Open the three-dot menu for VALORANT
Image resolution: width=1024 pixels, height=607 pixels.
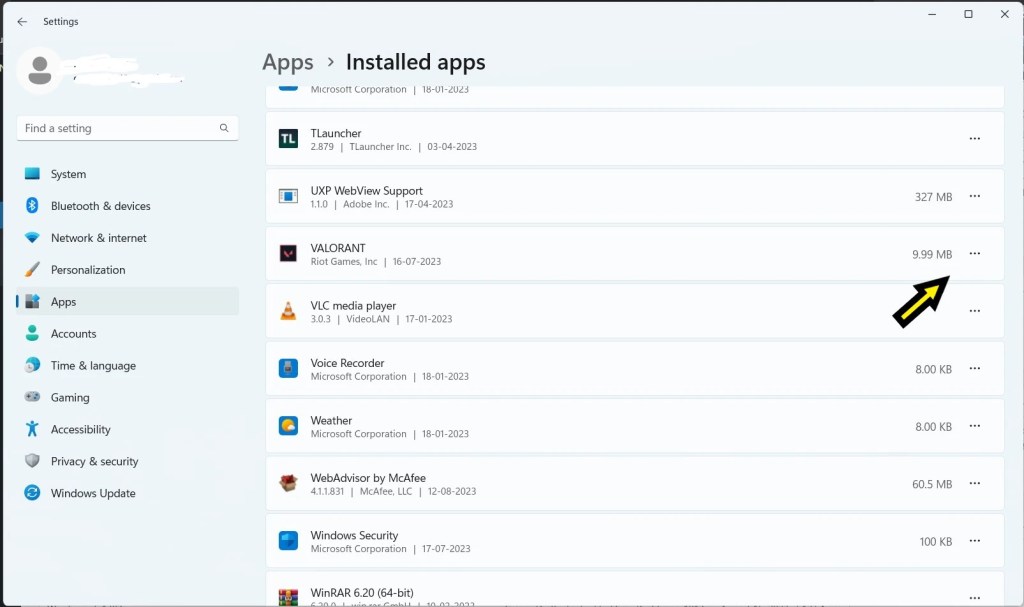[975, 254]
